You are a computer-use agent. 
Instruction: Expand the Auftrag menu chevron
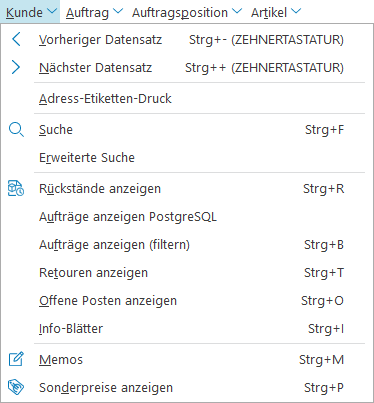click(118, 11)
